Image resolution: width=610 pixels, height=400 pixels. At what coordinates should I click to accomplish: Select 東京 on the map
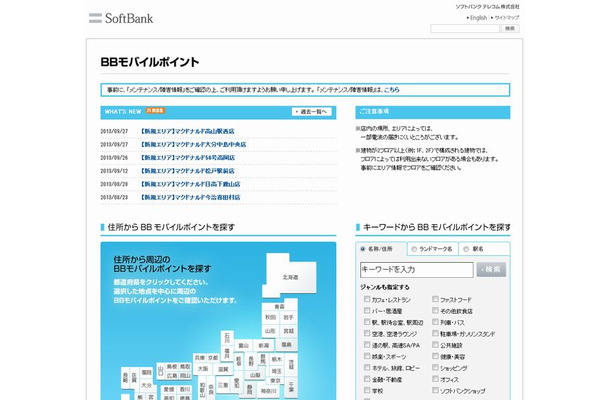pyautogui.click(x=275, y=380)
